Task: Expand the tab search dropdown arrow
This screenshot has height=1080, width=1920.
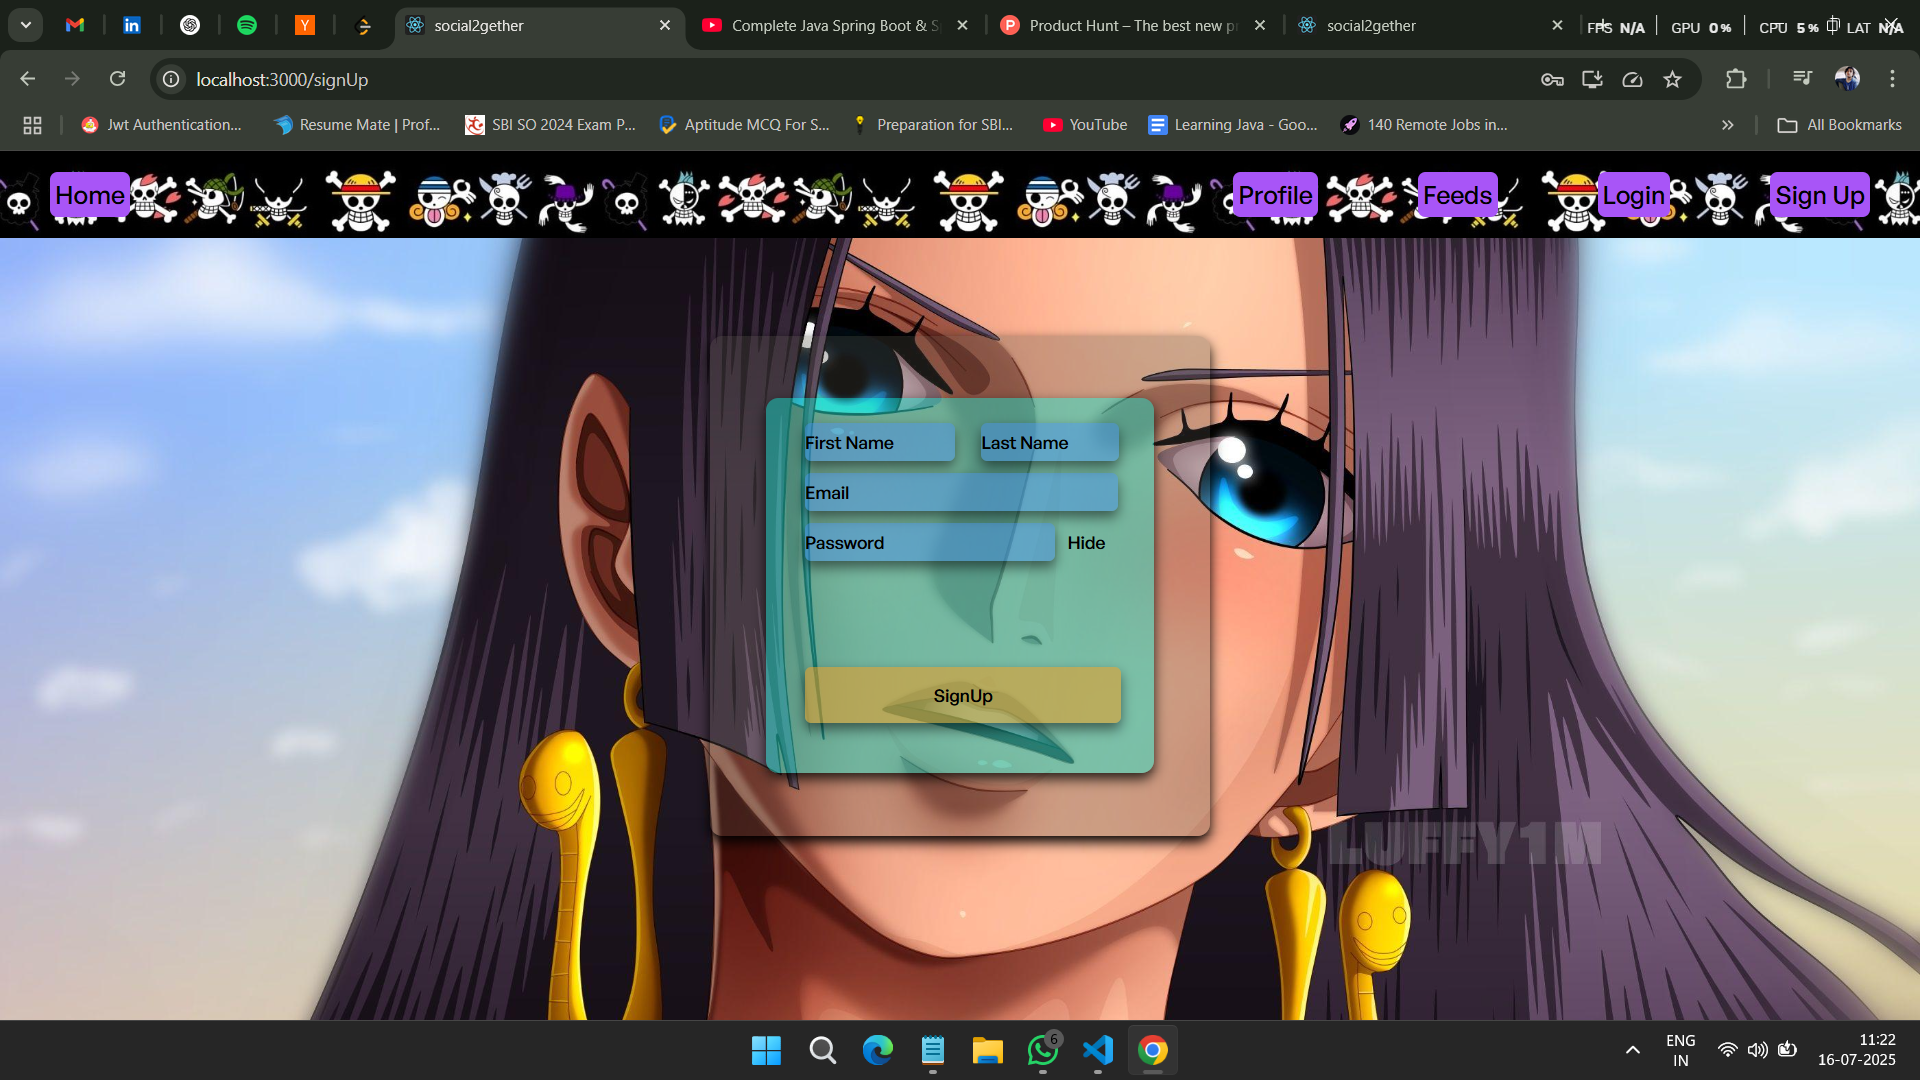Action: 26,25
